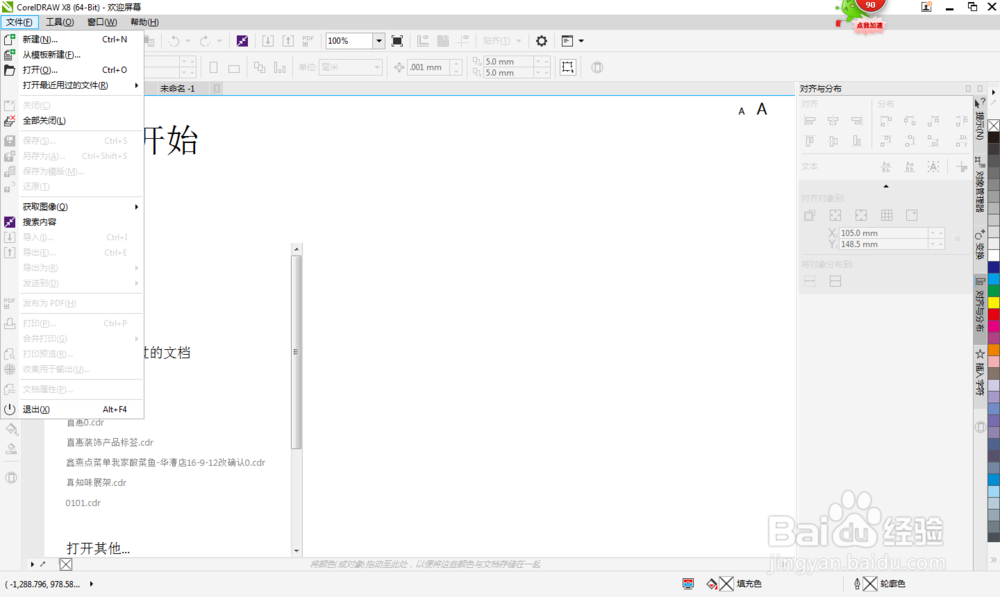Open the 提示(N) docker tab
Screen dimensions: 1000x597
(x=980, y=119)
